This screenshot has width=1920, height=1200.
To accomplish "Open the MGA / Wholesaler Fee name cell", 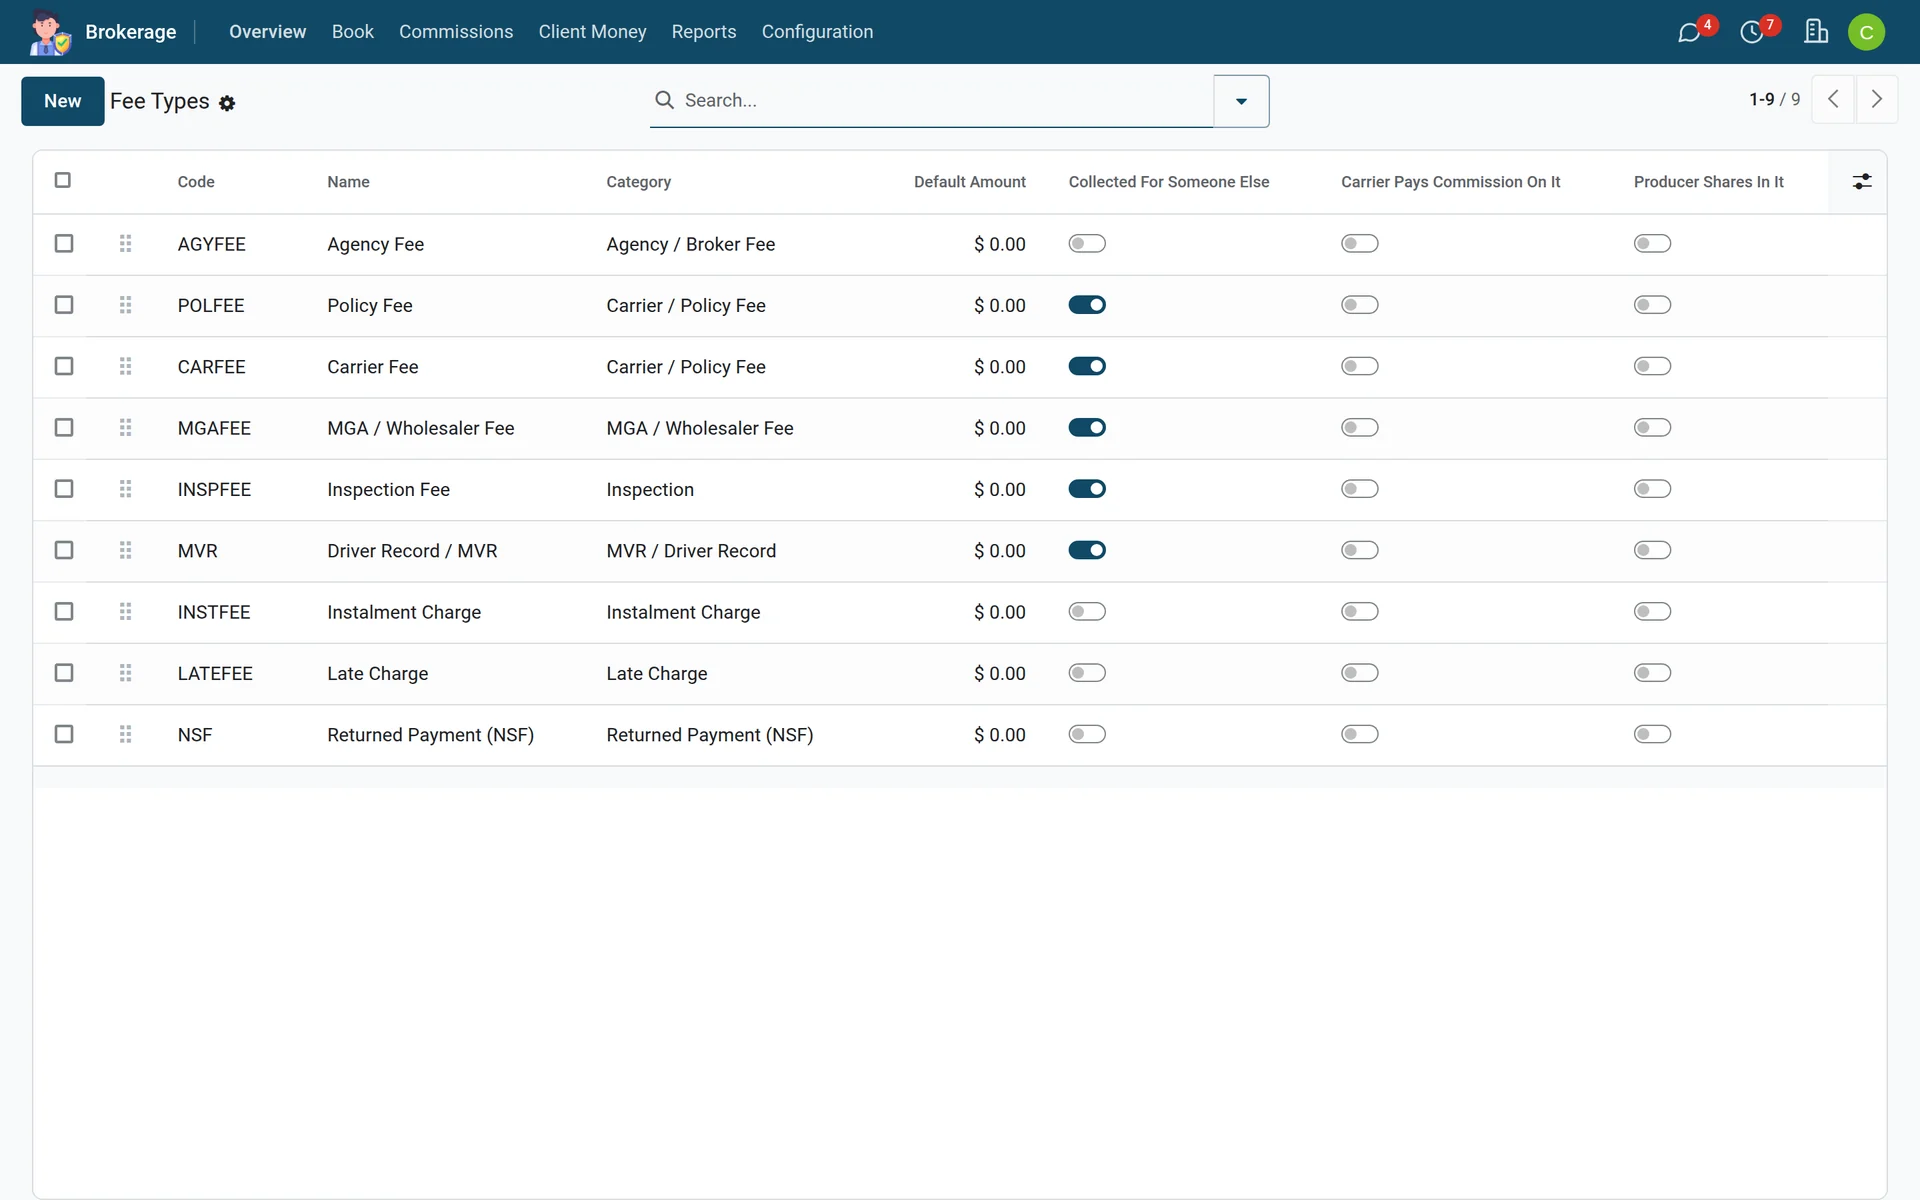I will tap(420, 428).
